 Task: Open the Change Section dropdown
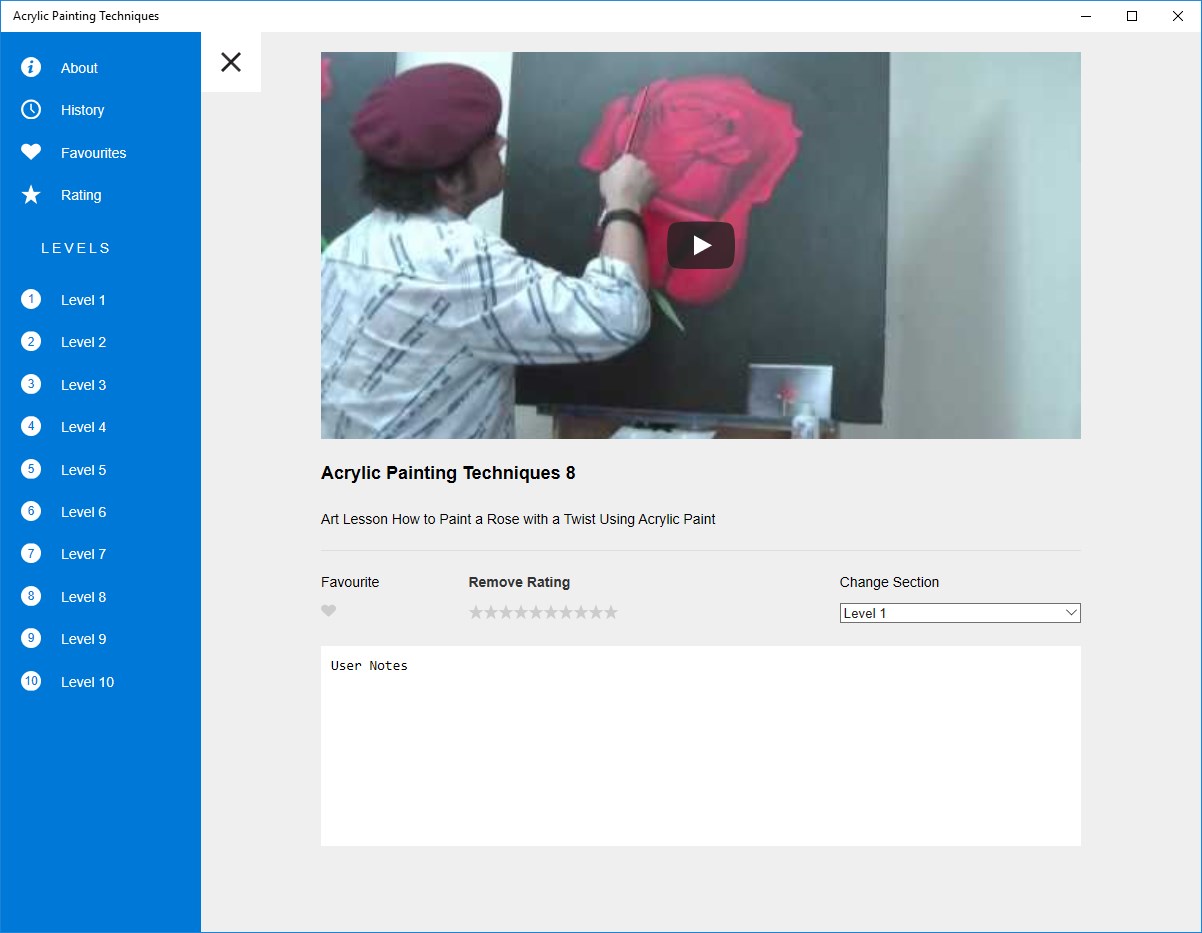tap(960, 613)
